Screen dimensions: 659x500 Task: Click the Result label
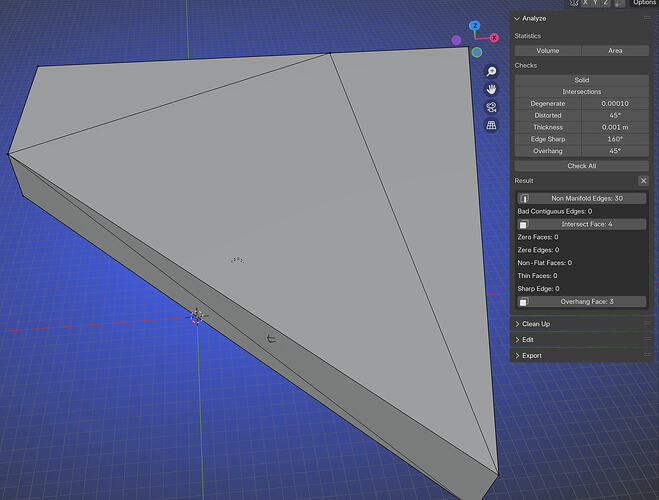click(x=524, y=181)
